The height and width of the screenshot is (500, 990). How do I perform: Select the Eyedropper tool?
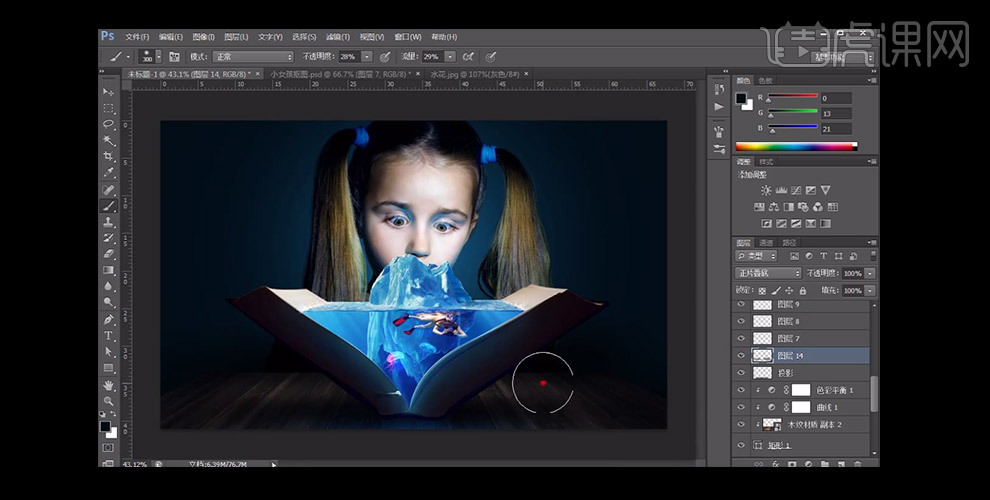[109, 172]
